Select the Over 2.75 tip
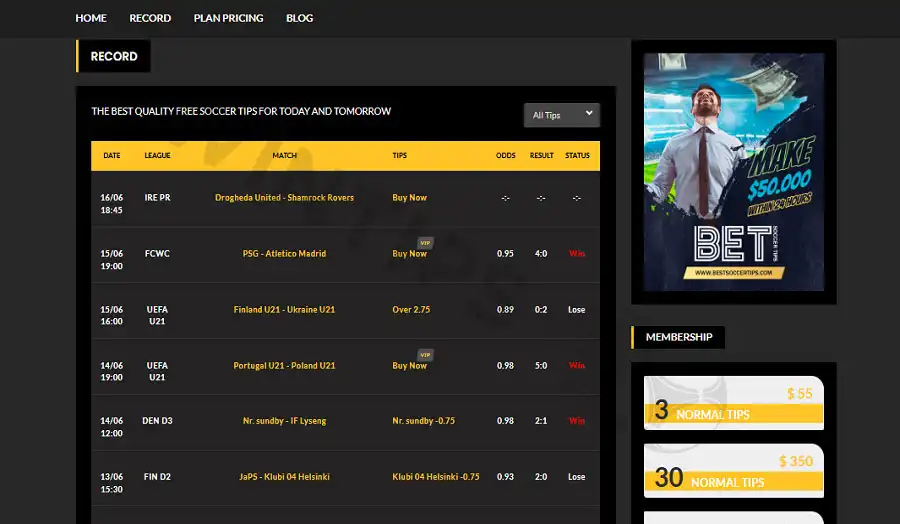Screen dimensions: 900x524 coord(411,309)
